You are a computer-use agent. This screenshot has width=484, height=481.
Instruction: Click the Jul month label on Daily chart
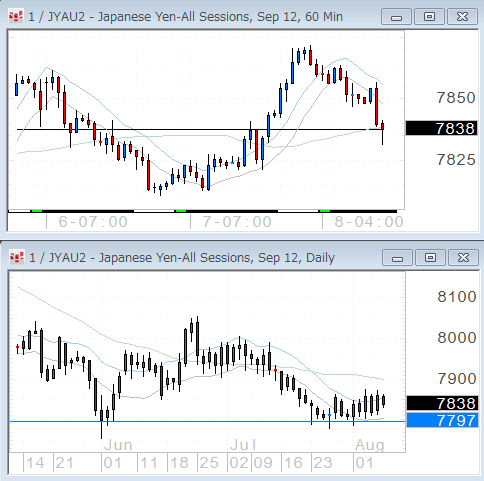pyautogui.click(x=243, y=445)
